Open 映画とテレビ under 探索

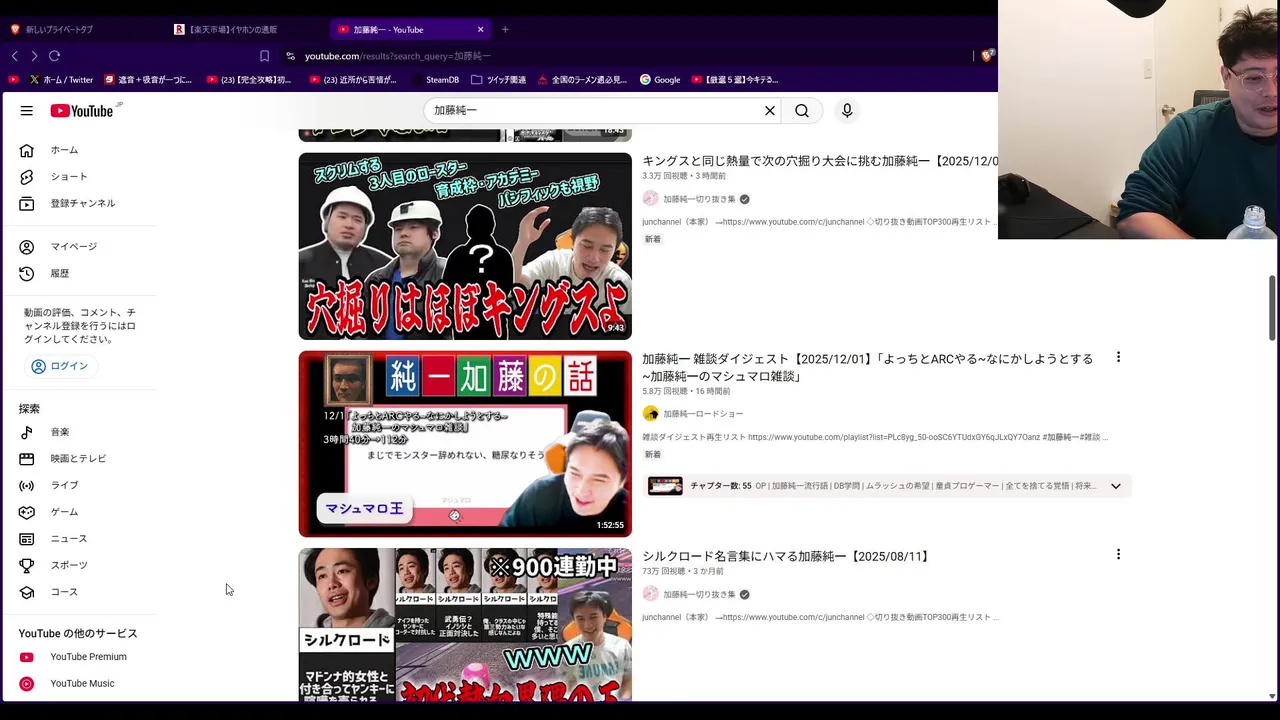pyautogui.click(x=80, y=459)
